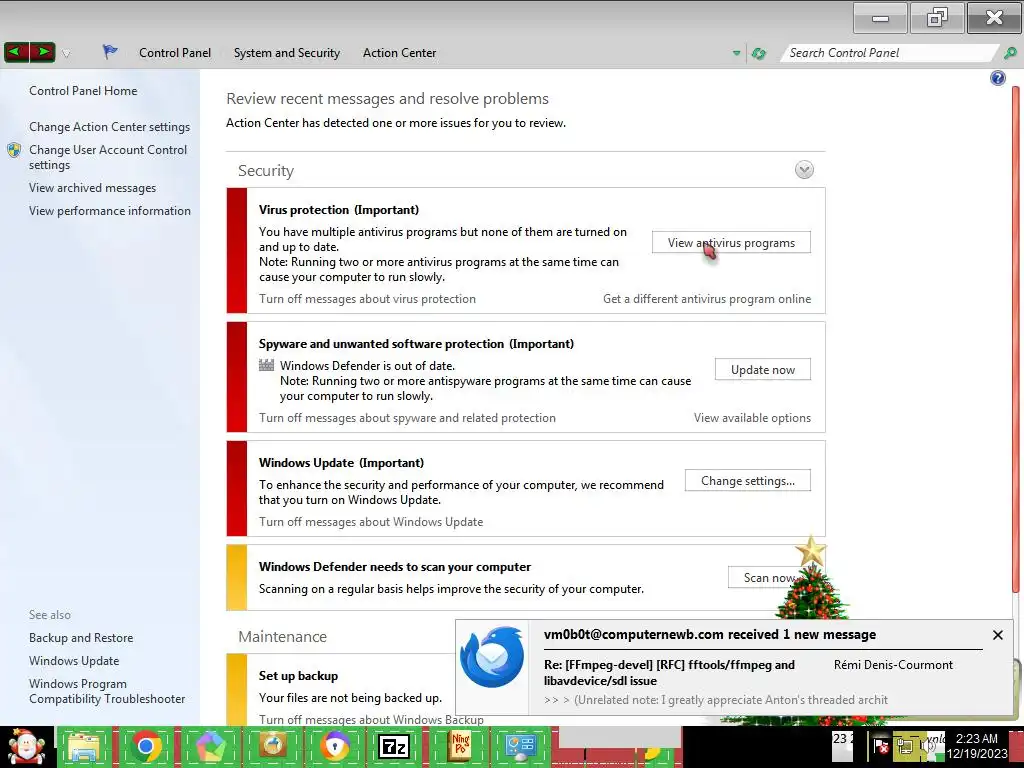Open the recent pages dropdown beside navigation arrows
Viewport: 1024px width, 768px height.
[66, 54]
